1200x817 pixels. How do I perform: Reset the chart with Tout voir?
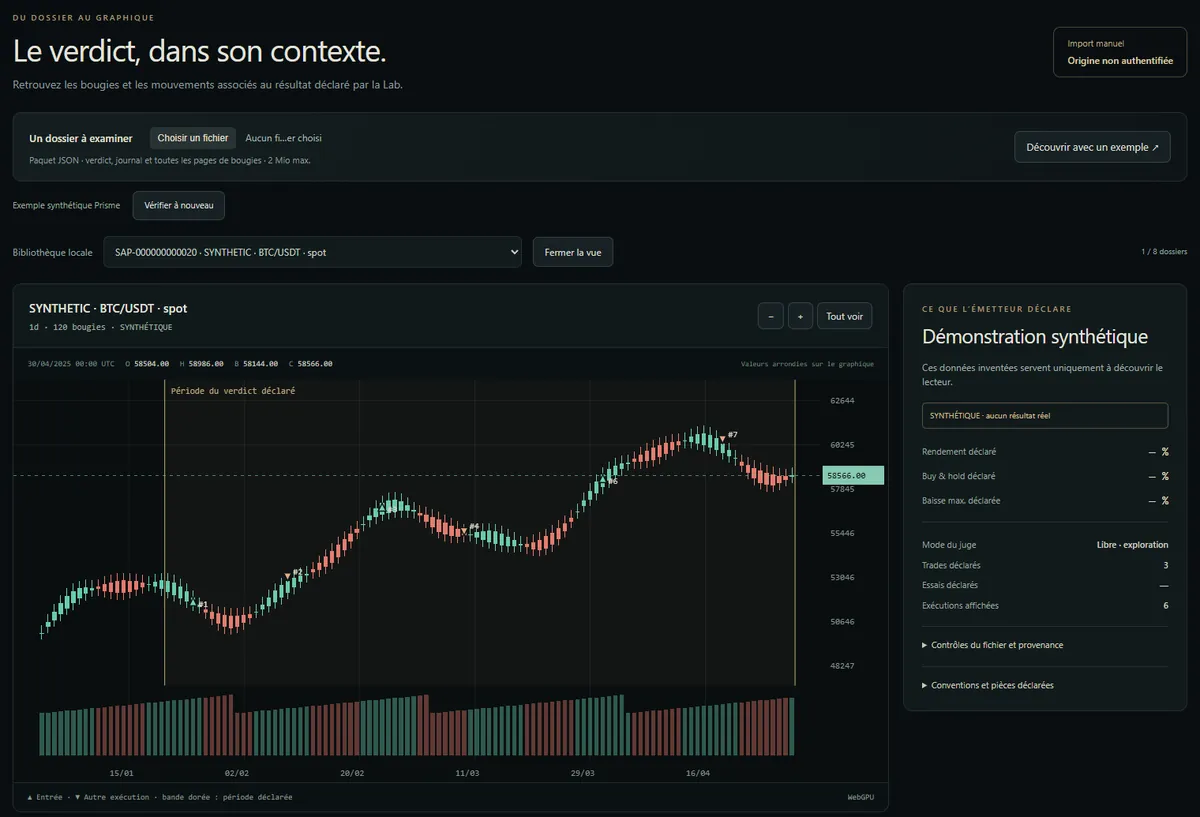845,316
